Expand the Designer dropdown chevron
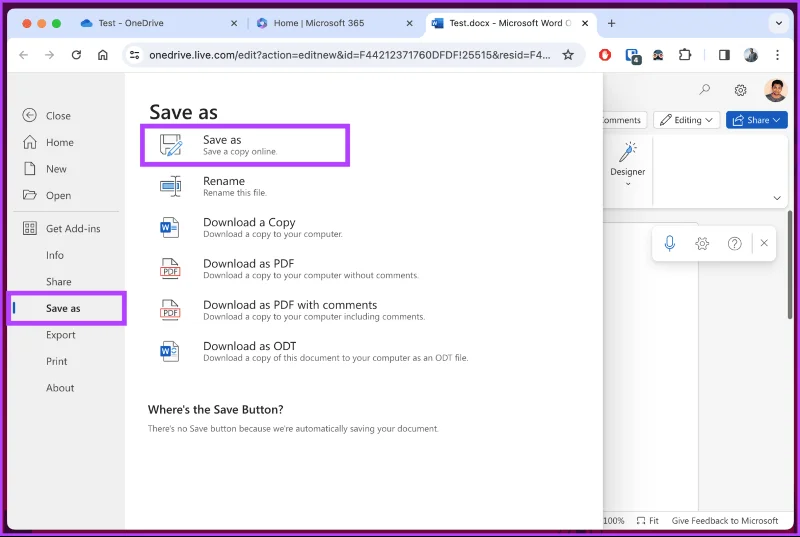800x537 pixels. (628, 184)
